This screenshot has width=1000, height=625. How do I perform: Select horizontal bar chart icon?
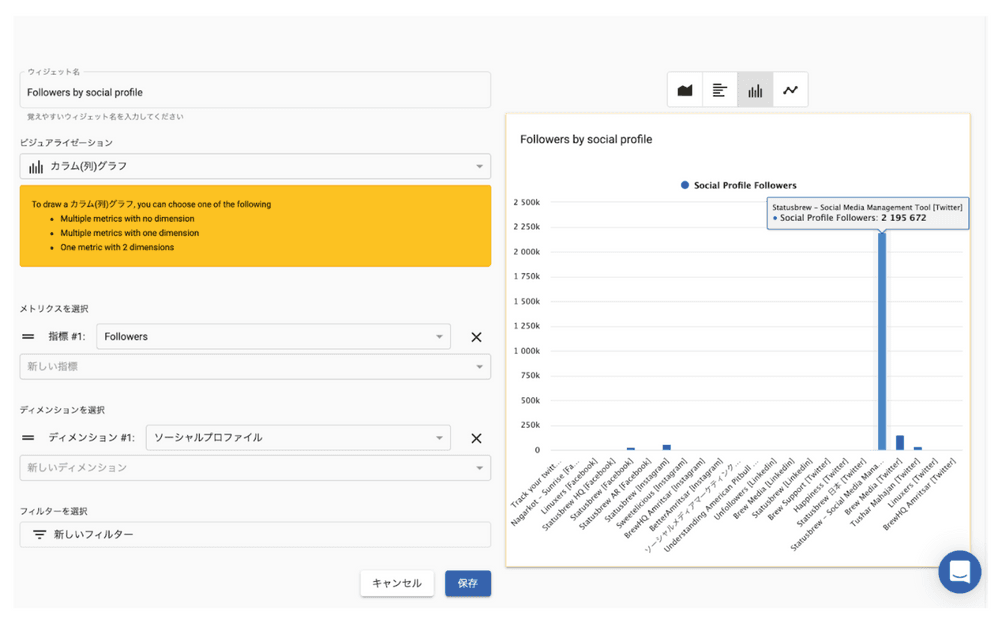[x=720, y=90]
